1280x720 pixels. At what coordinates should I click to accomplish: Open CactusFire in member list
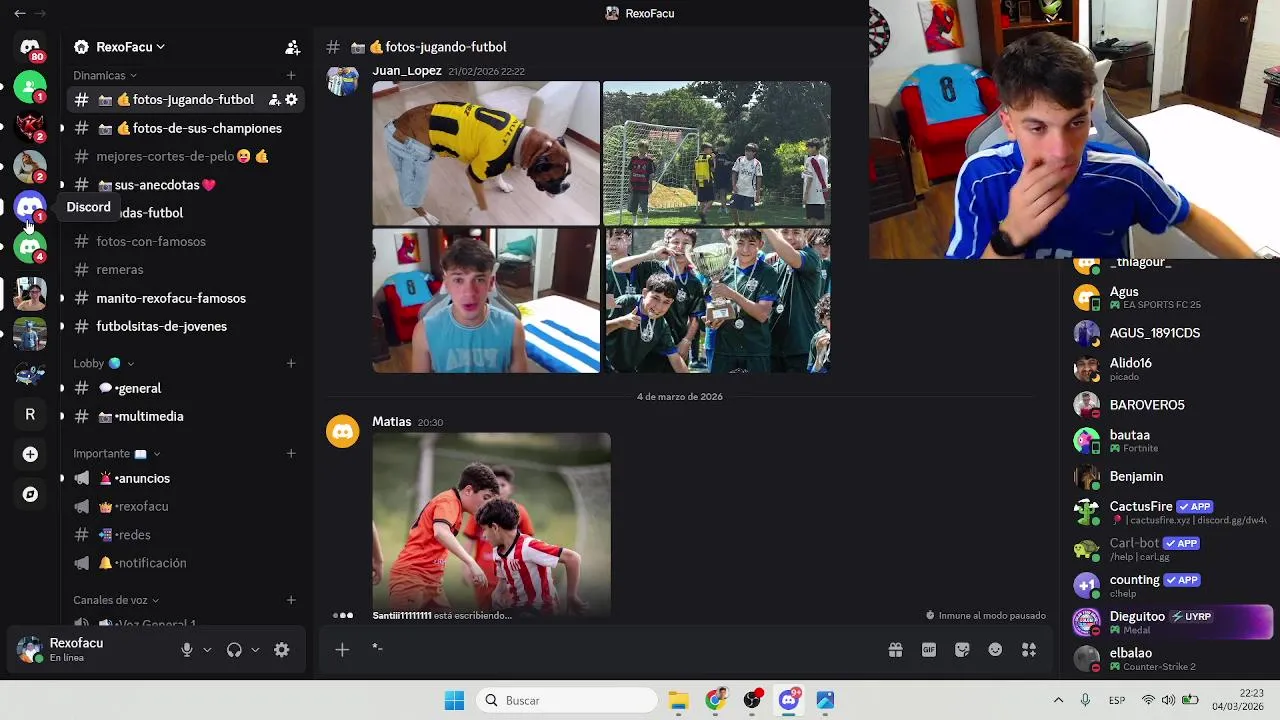(x=1169, y=512)
